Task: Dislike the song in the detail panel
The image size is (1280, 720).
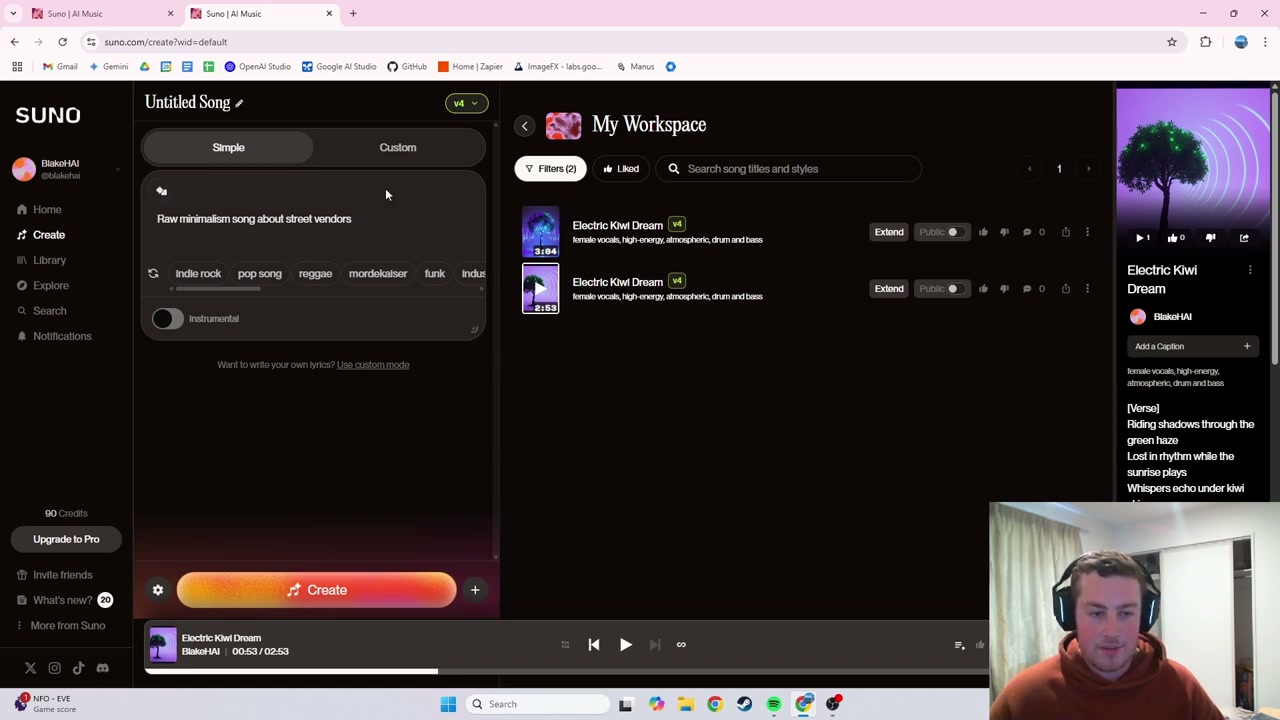Action: pyautogui.click(x=1211, y=238)
